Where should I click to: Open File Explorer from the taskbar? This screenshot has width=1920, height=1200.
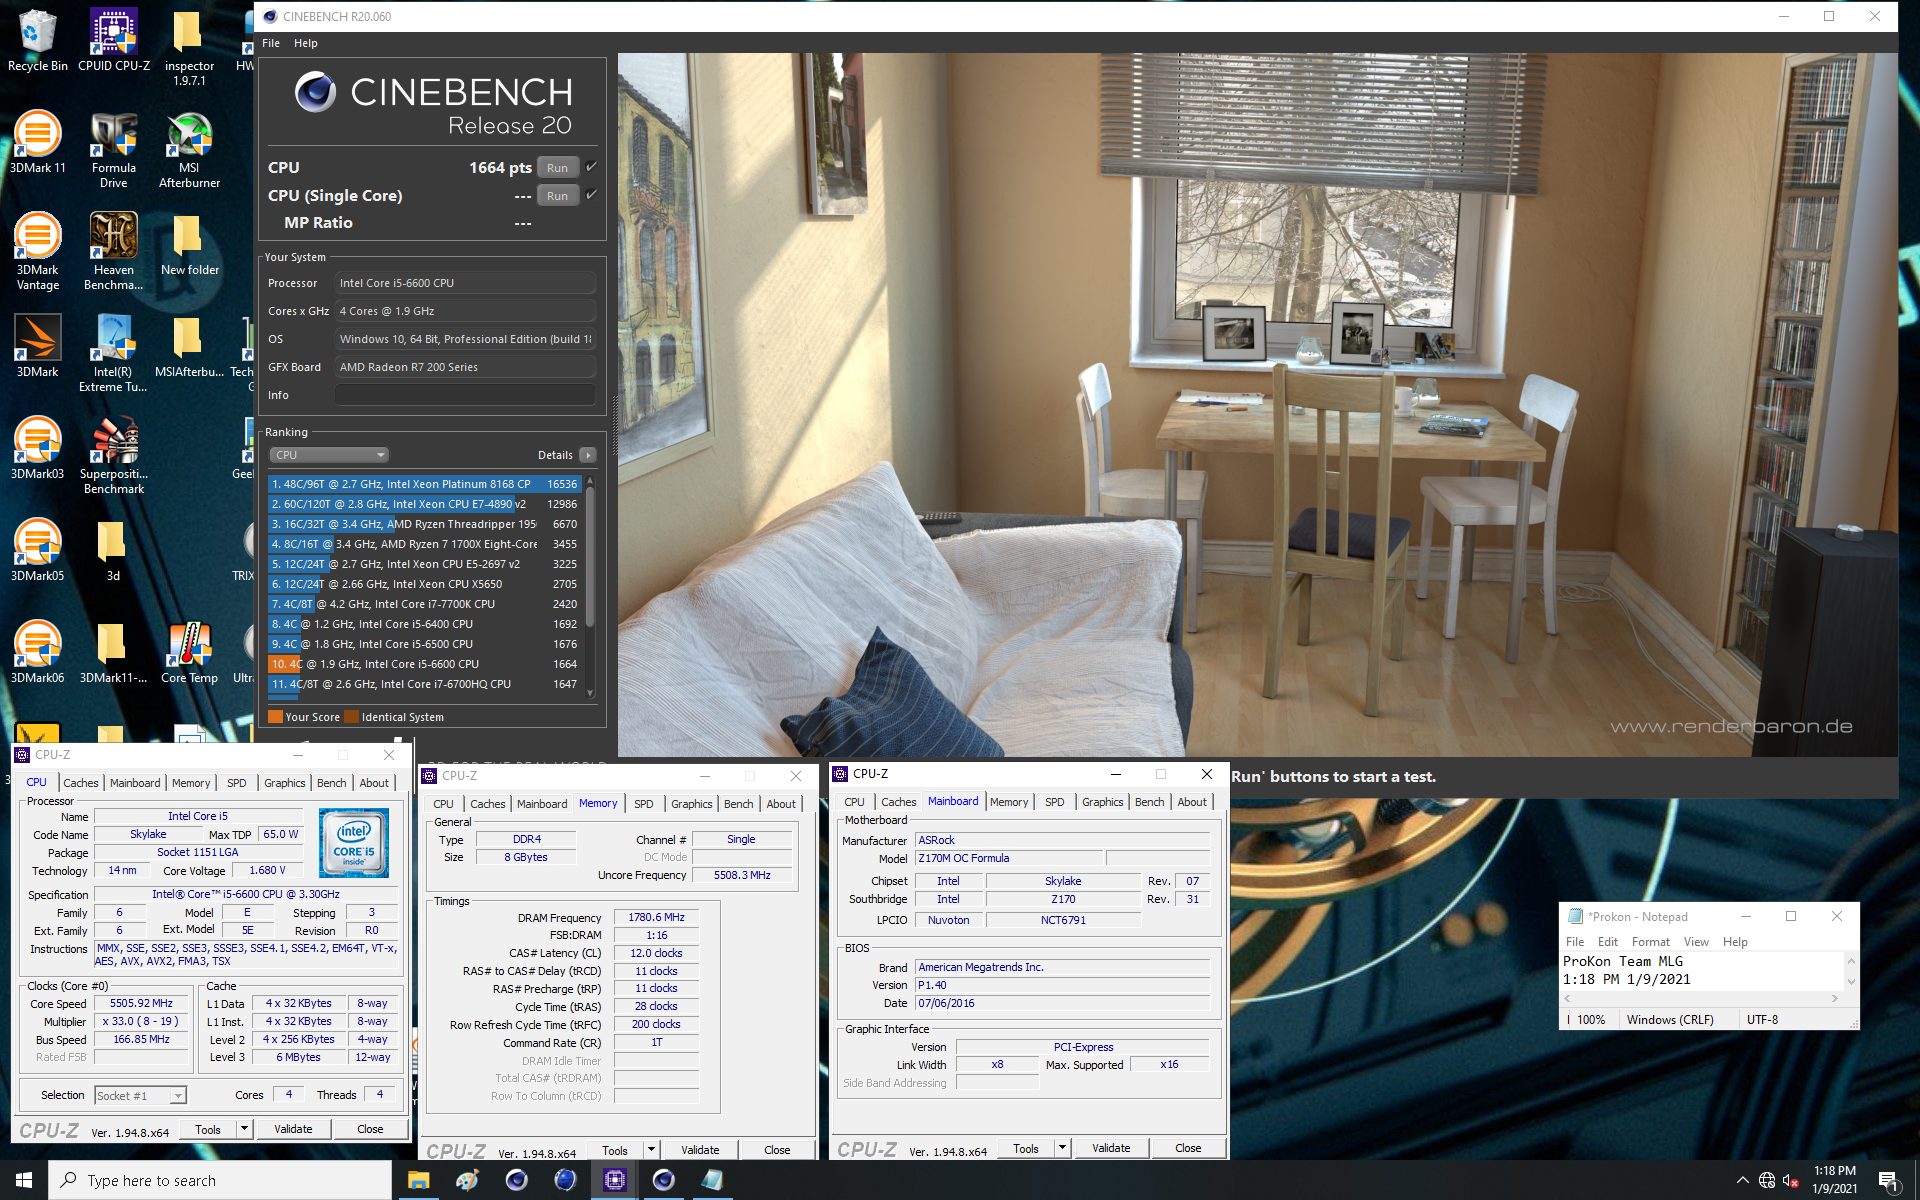(418, 1180)
